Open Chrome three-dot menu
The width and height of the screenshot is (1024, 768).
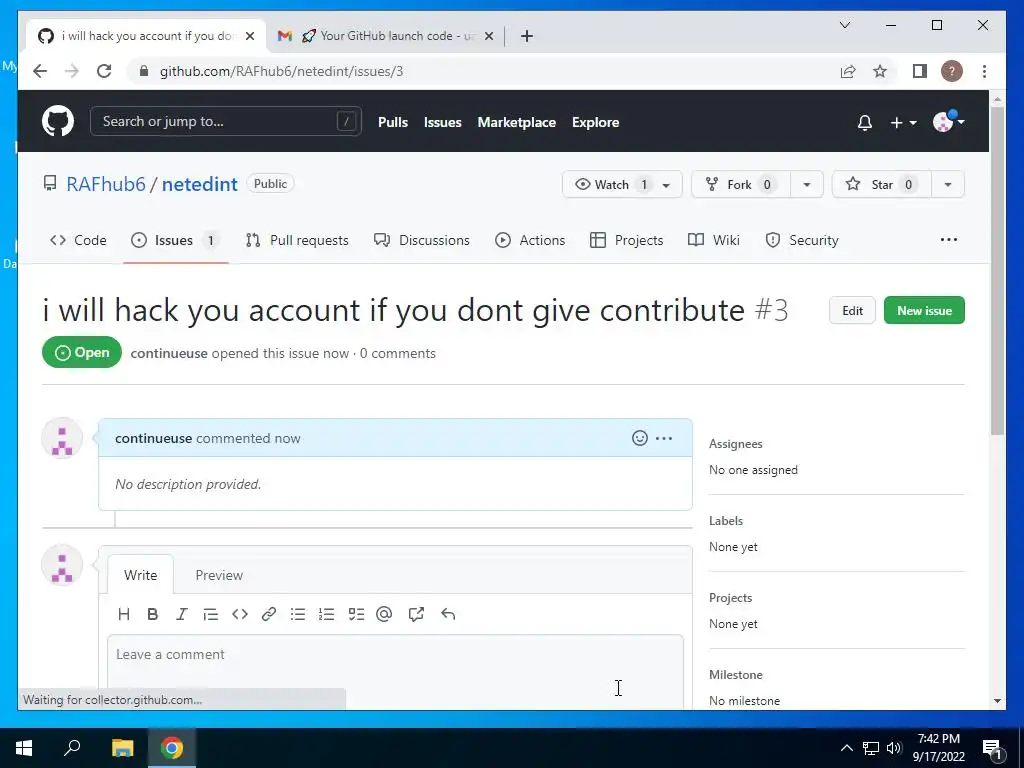tap(984, 71)
